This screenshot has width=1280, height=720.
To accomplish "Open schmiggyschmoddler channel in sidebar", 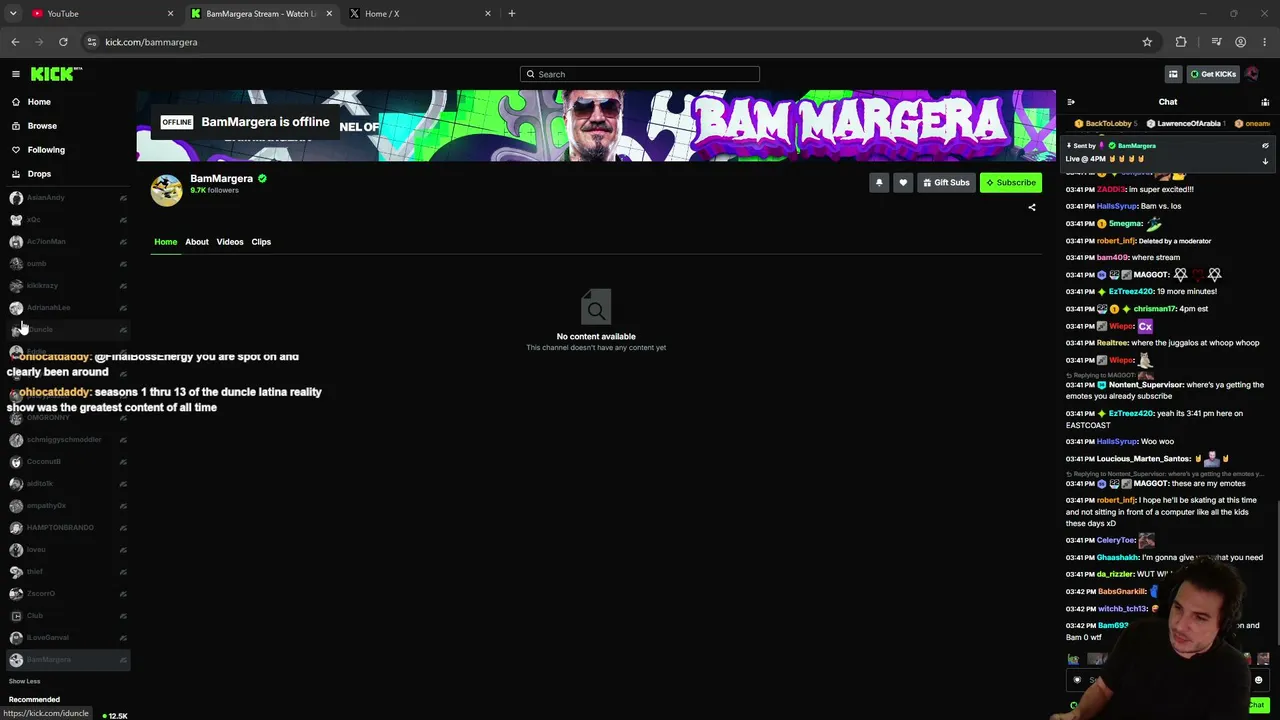I will coord(68,440).
